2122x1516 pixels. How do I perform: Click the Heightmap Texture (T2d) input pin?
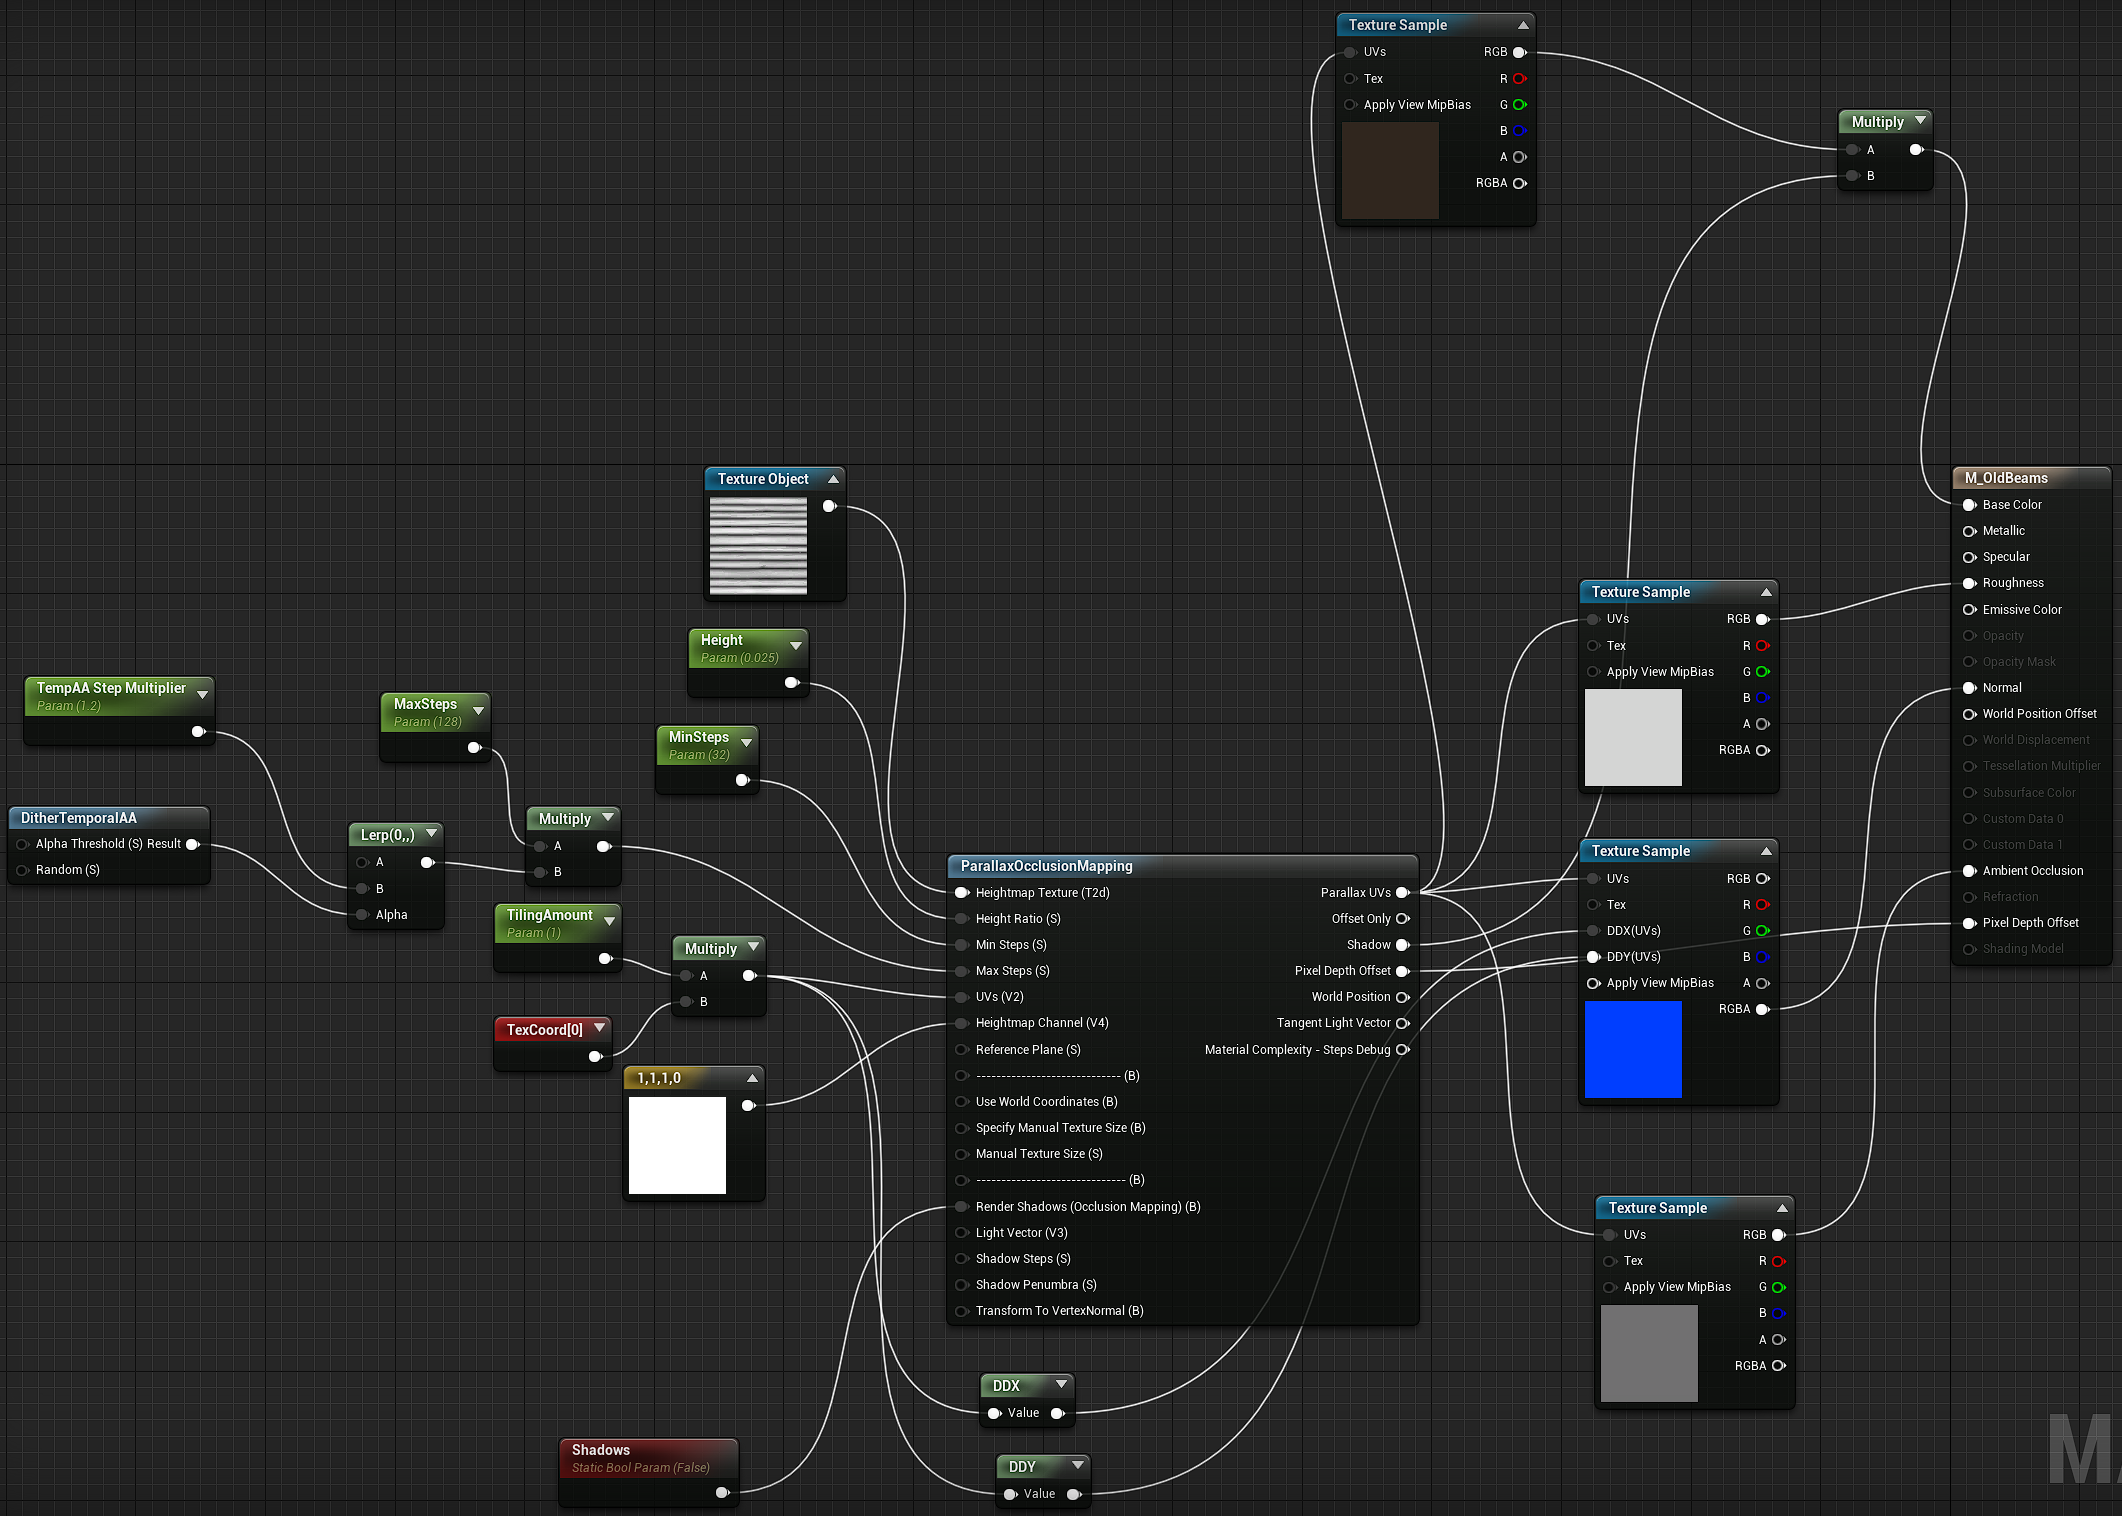coord(962,893)
